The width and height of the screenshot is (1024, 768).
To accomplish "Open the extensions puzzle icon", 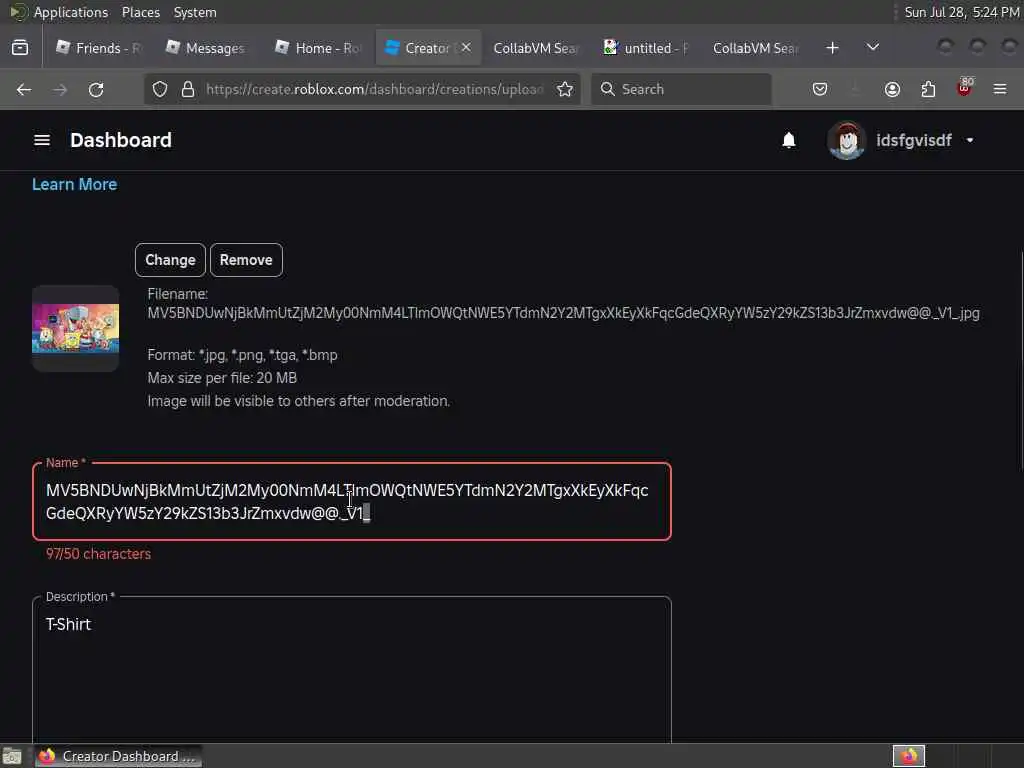I will (928, 89).
